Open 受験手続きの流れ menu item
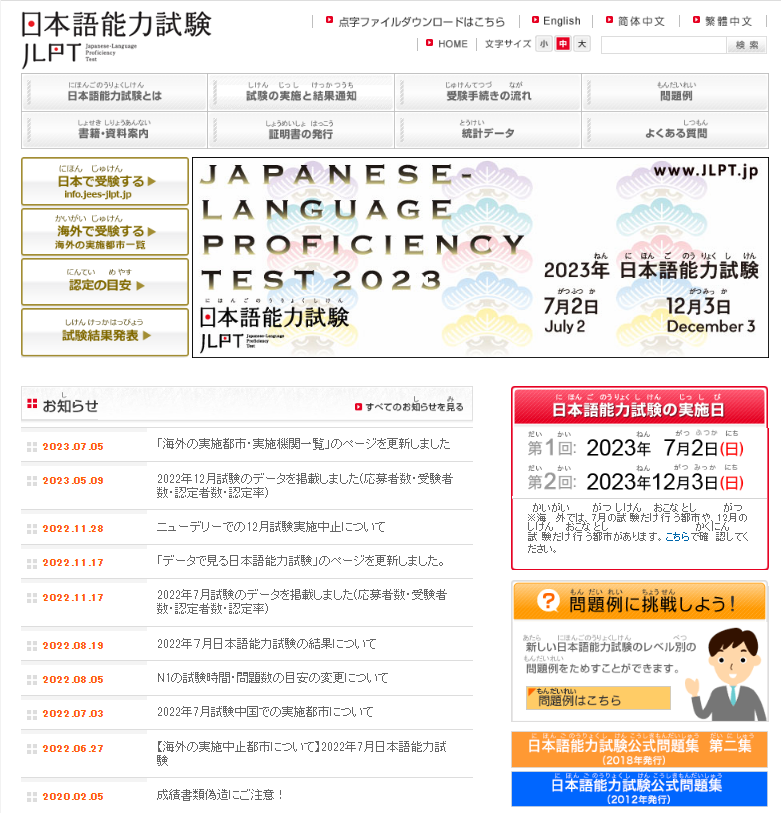Image resolution: width=781 pixels, height=813 pixels. click(x=489, y=92)
